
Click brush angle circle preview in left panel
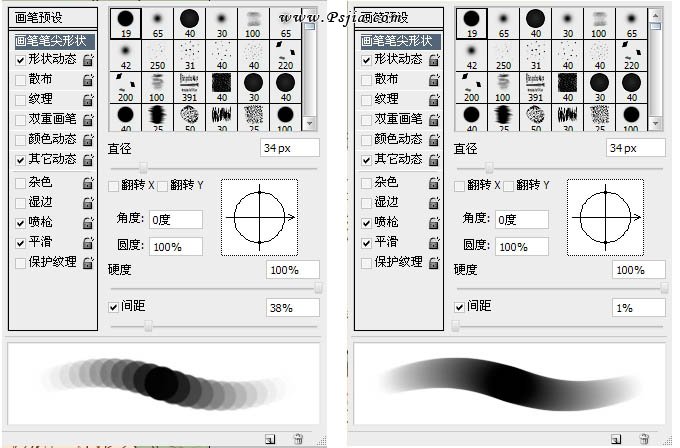pos(259,217)
